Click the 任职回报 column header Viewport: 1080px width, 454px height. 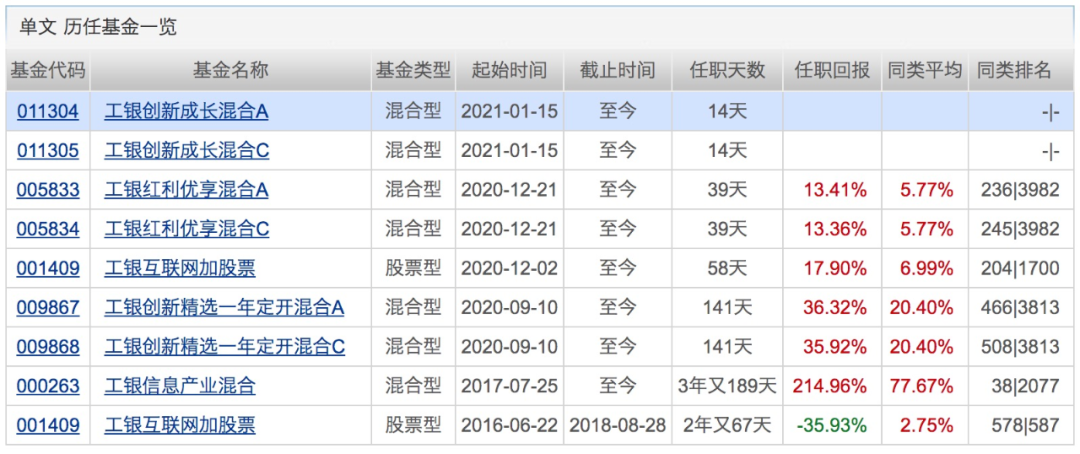click(832, 70)
